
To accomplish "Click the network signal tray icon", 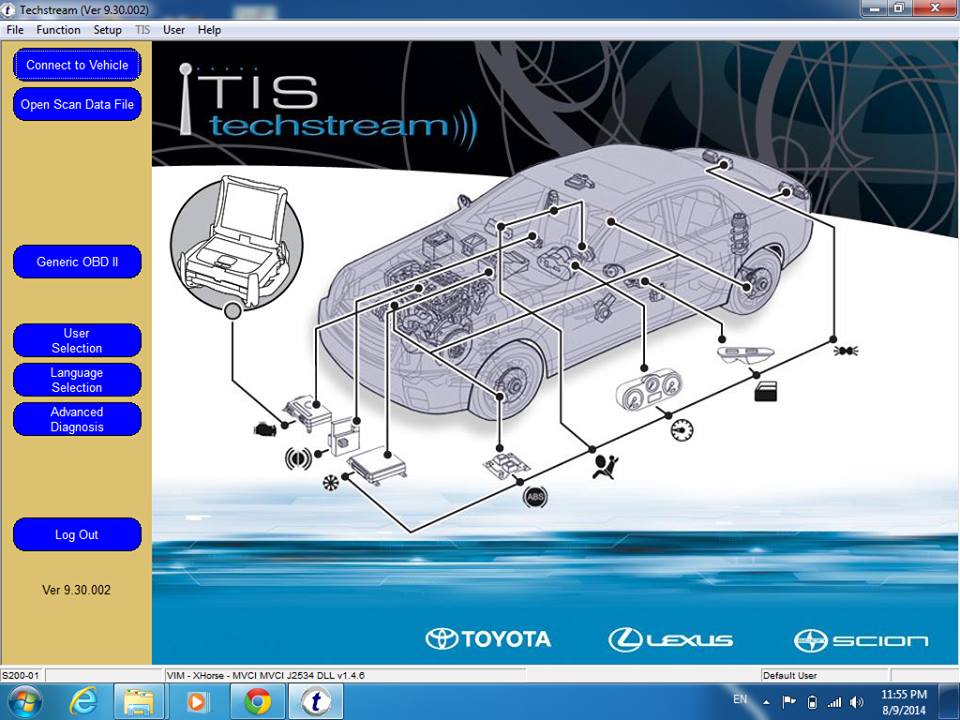I will pyautogui.click(x=834, y=702).
